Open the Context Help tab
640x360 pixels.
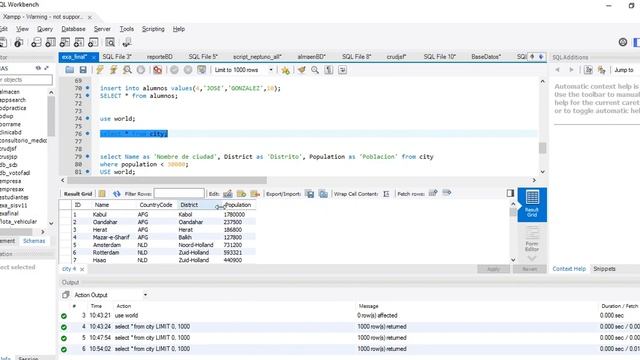[569, 269]
